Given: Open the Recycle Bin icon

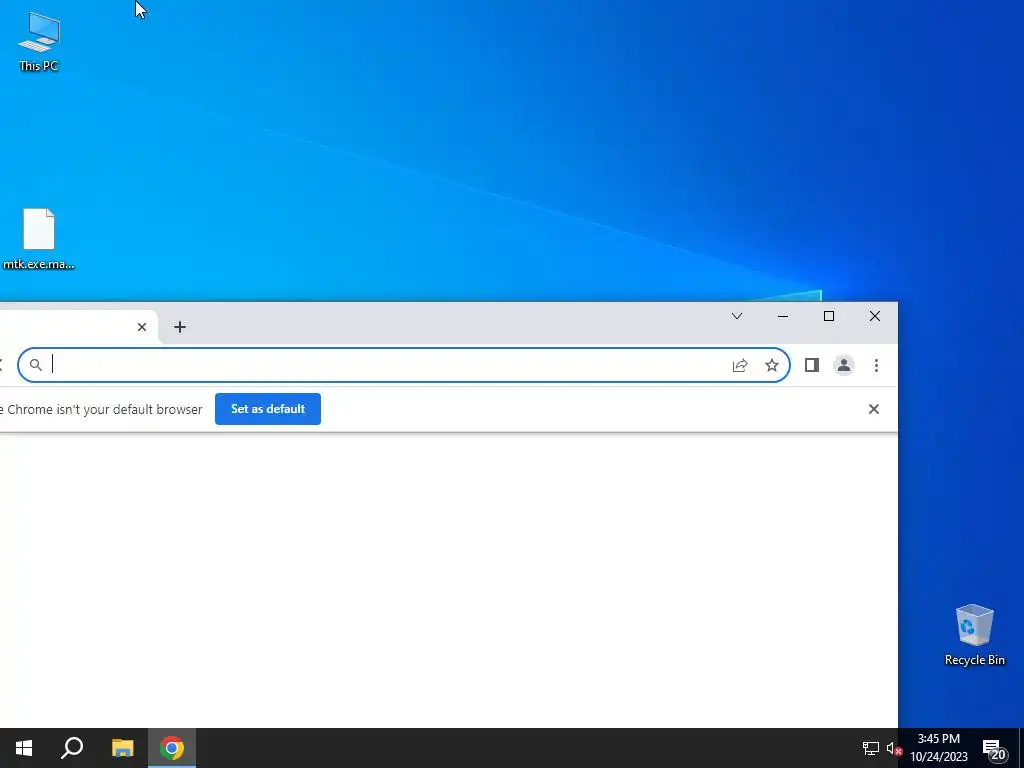Looking at the screenshot, I should [x=974, y=635].
